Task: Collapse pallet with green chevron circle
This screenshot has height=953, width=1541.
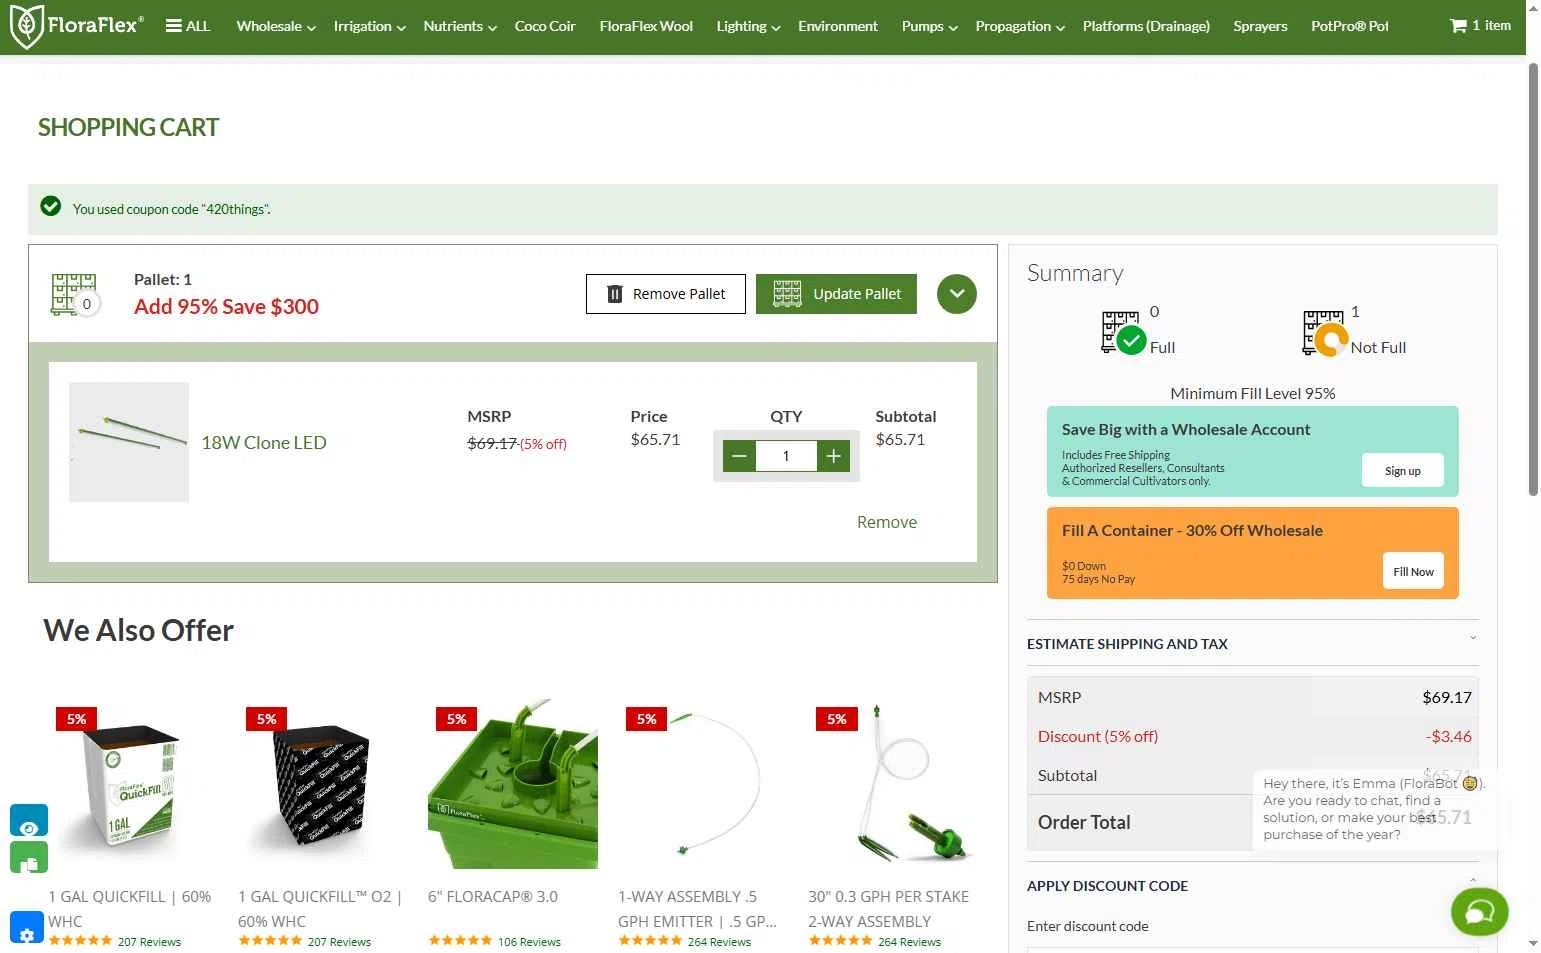Action: pos(957,294)
